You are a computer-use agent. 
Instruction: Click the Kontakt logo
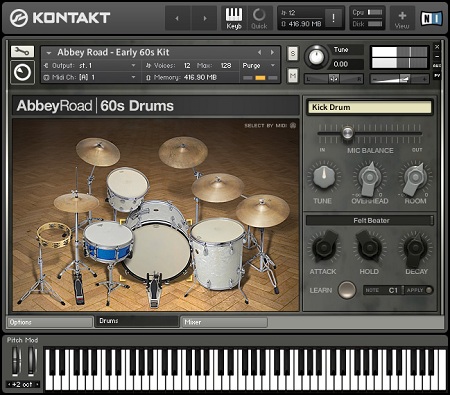(60, 18)
